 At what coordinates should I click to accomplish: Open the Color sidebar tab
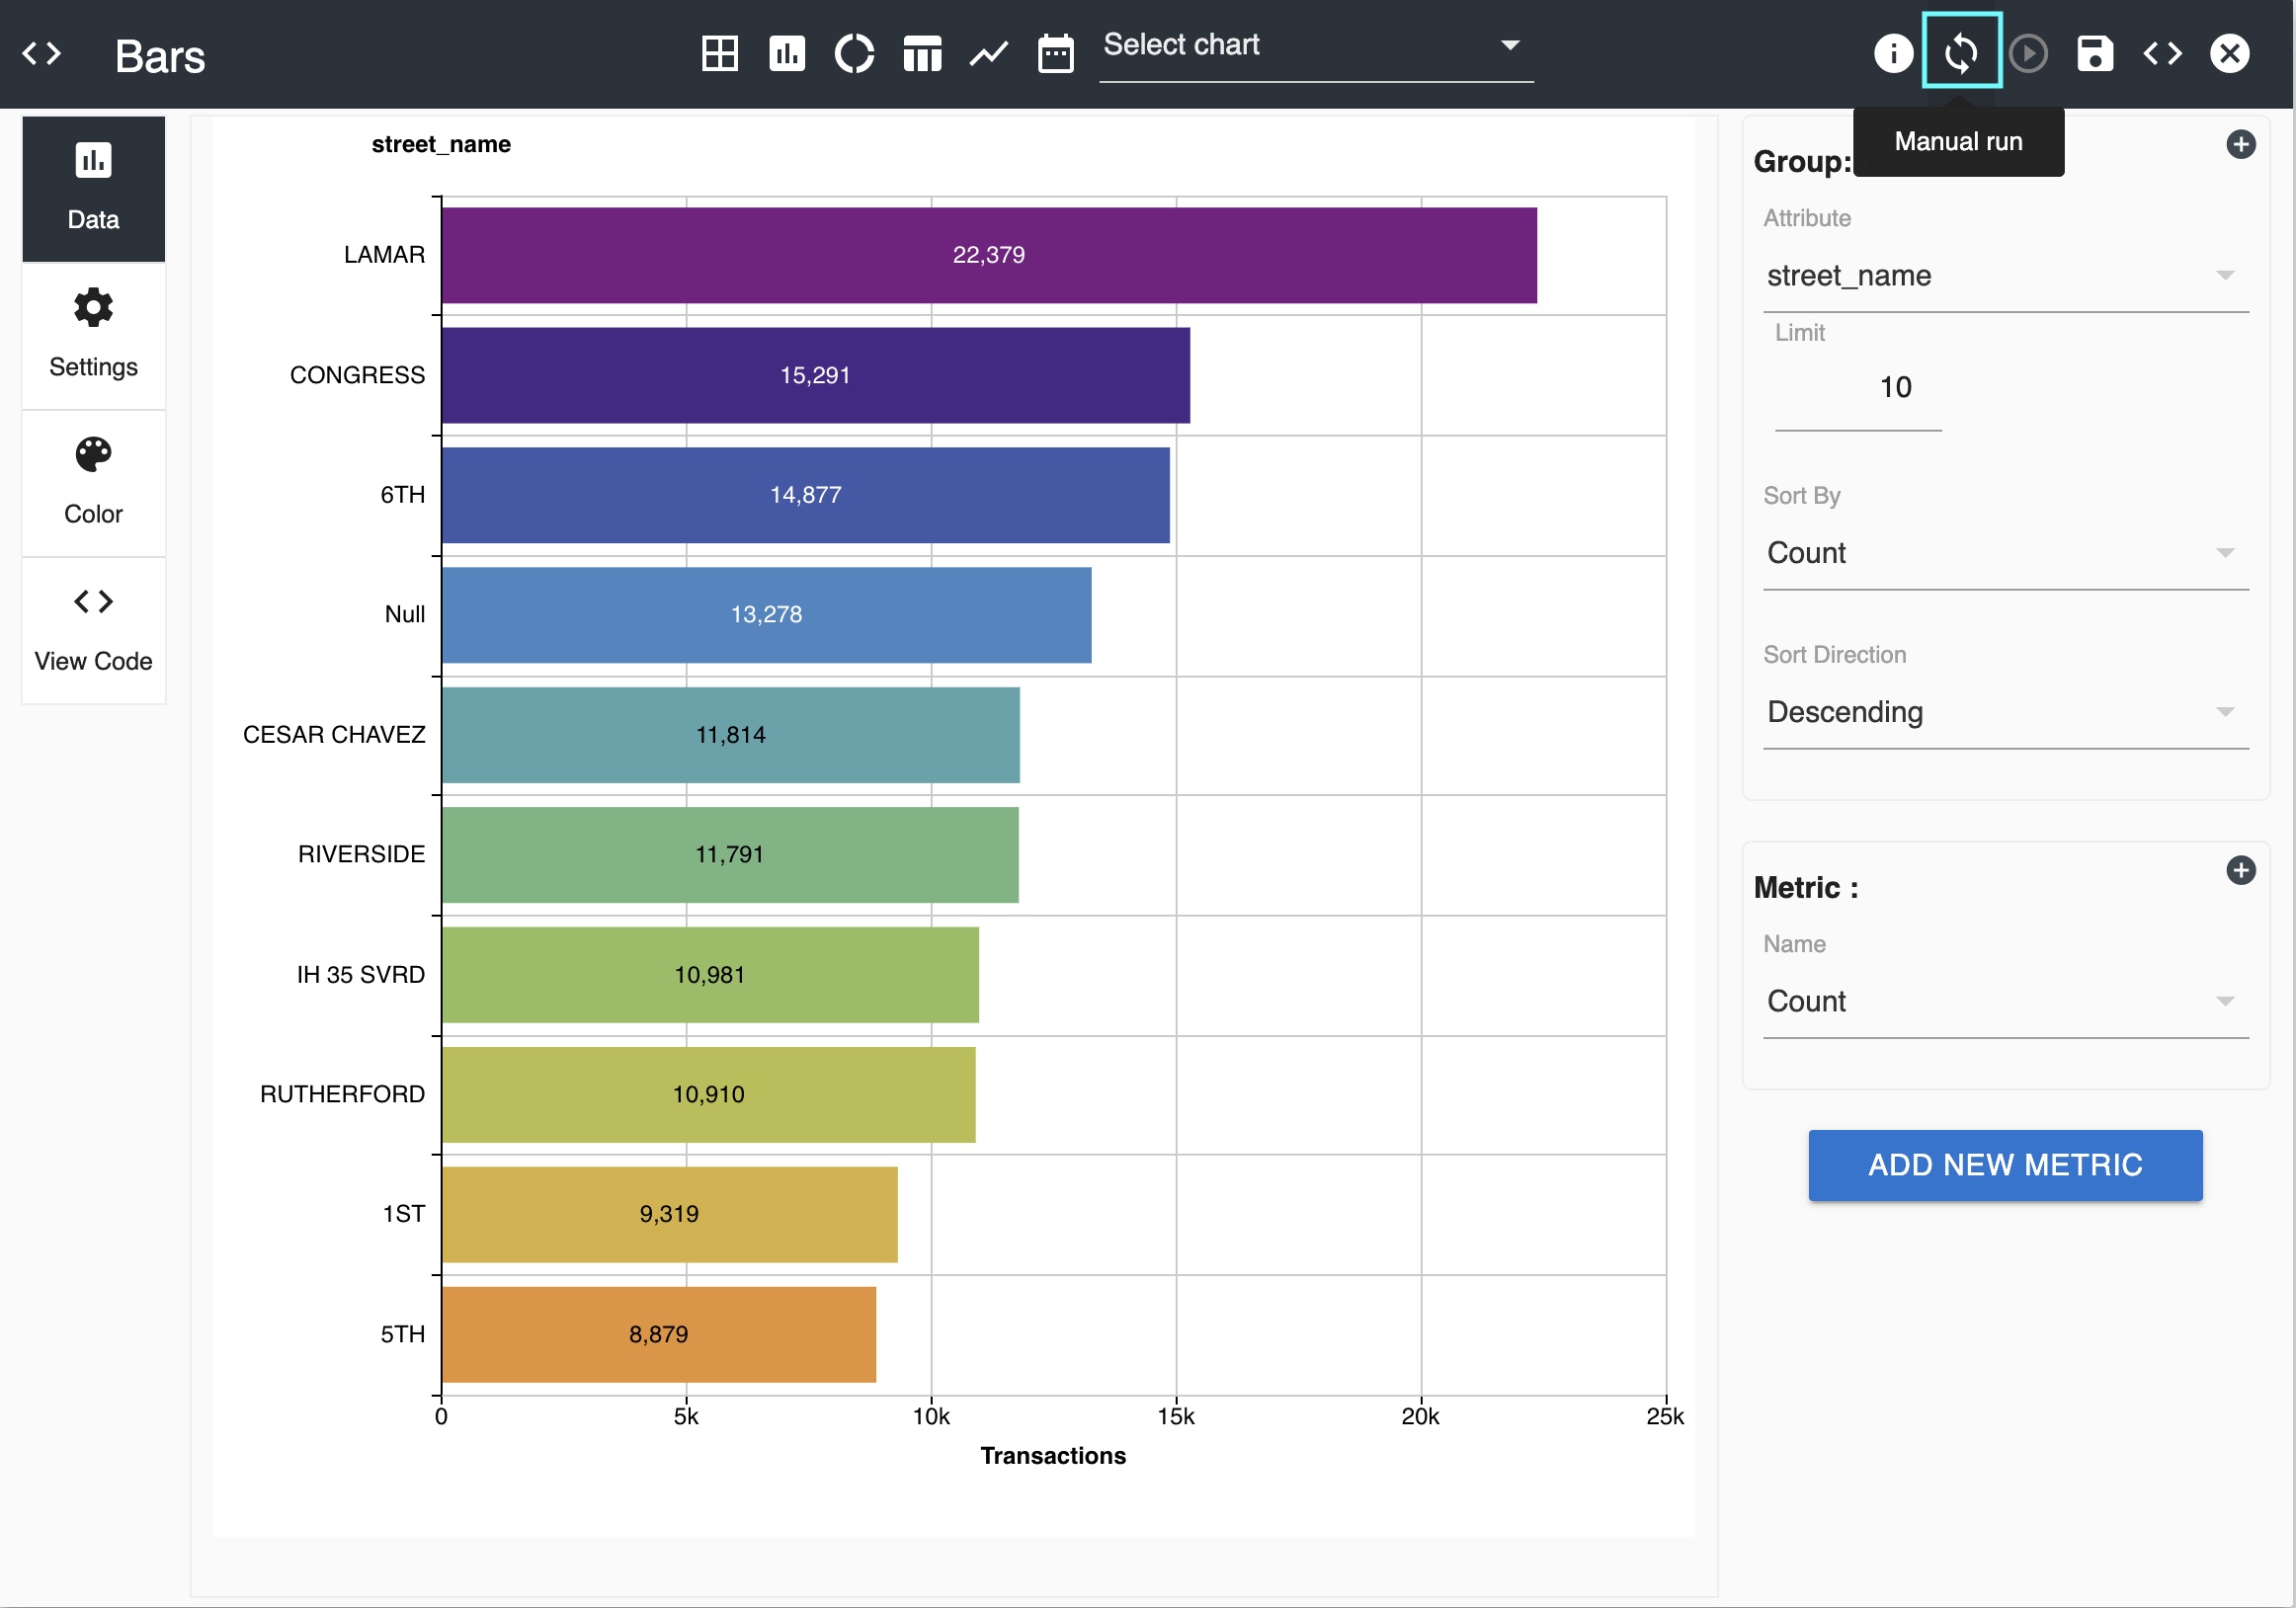pos(93,482)
